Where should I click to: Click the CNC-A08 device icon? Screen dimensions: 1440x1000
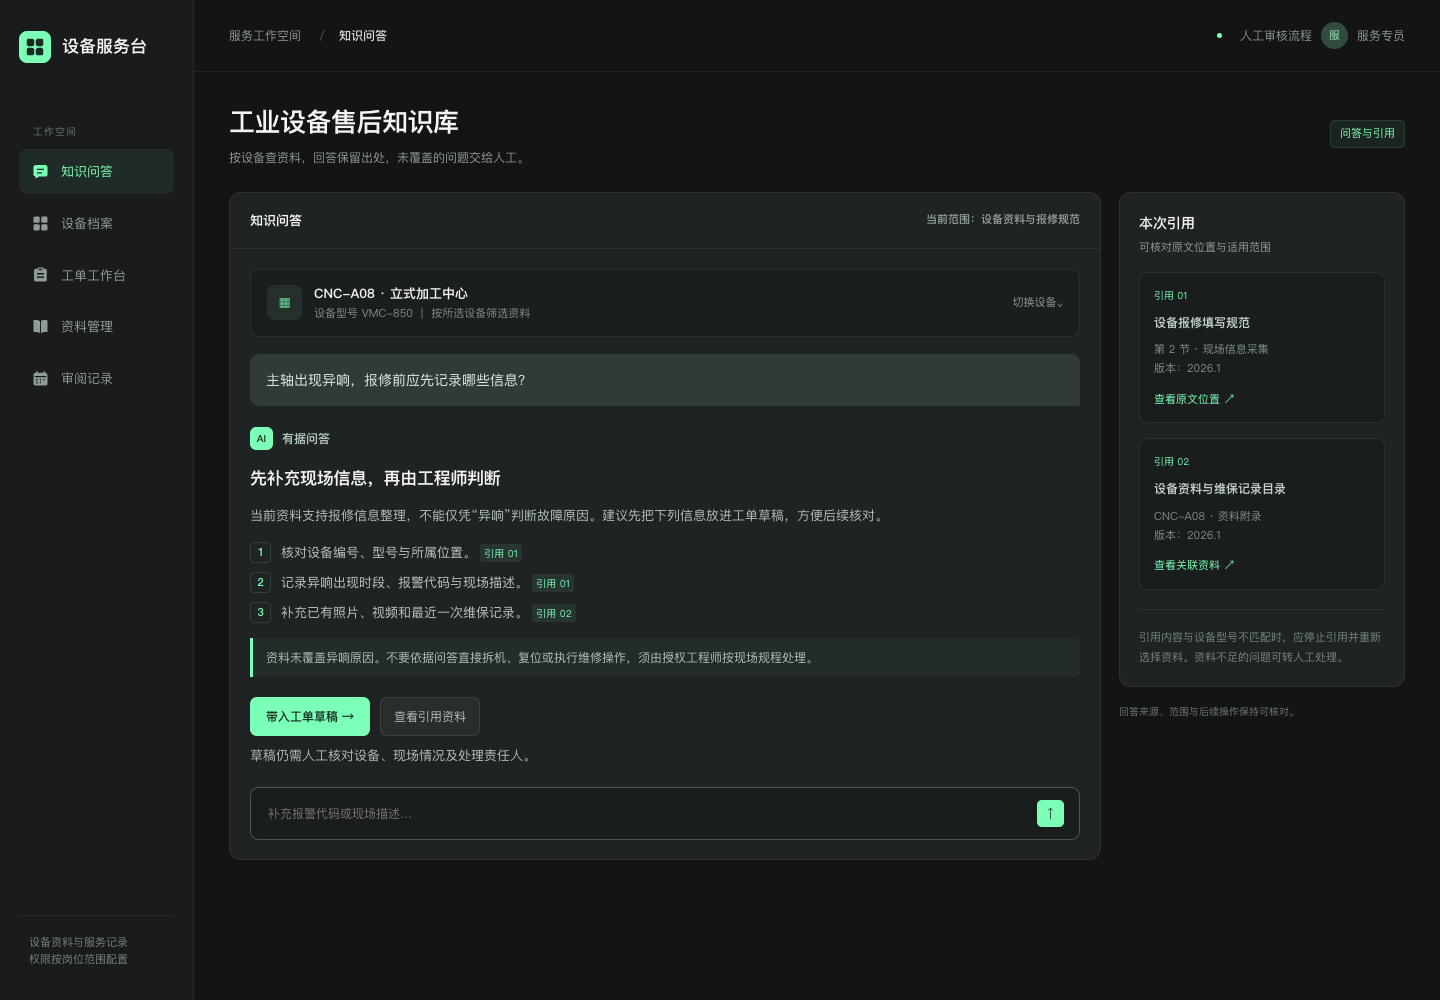284,303
